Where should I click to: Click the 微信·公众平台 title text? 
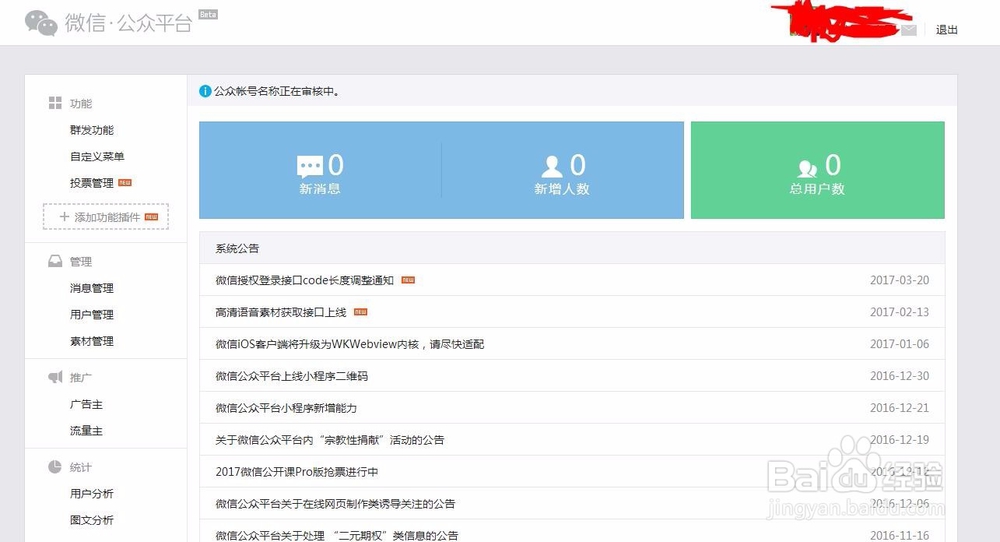tap(128, 23)
